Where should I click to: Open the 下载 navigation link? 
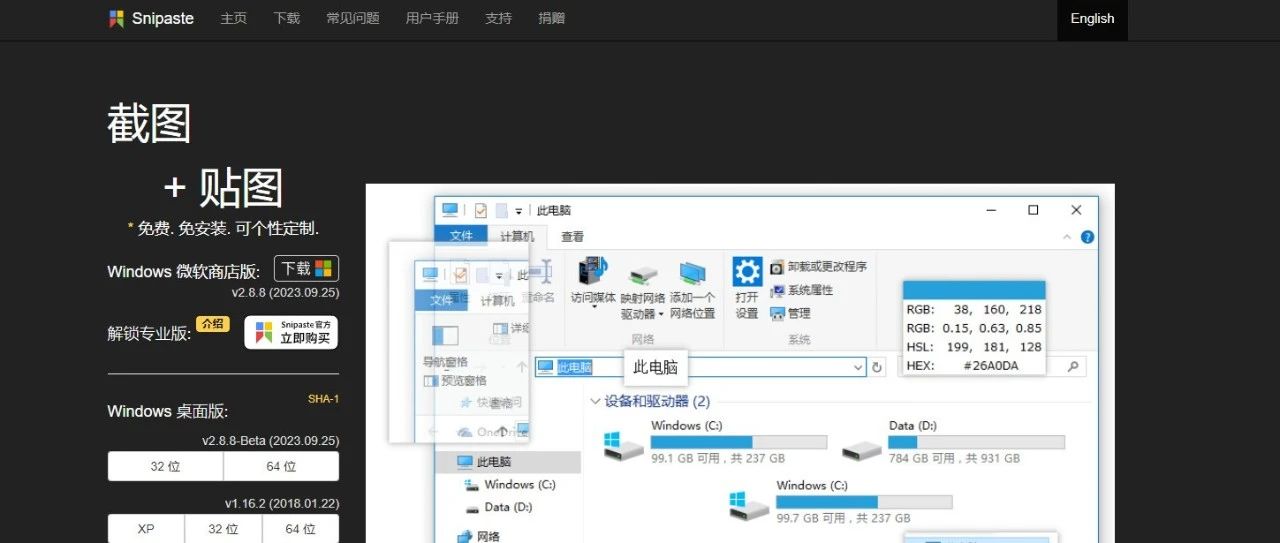point(287,18)
